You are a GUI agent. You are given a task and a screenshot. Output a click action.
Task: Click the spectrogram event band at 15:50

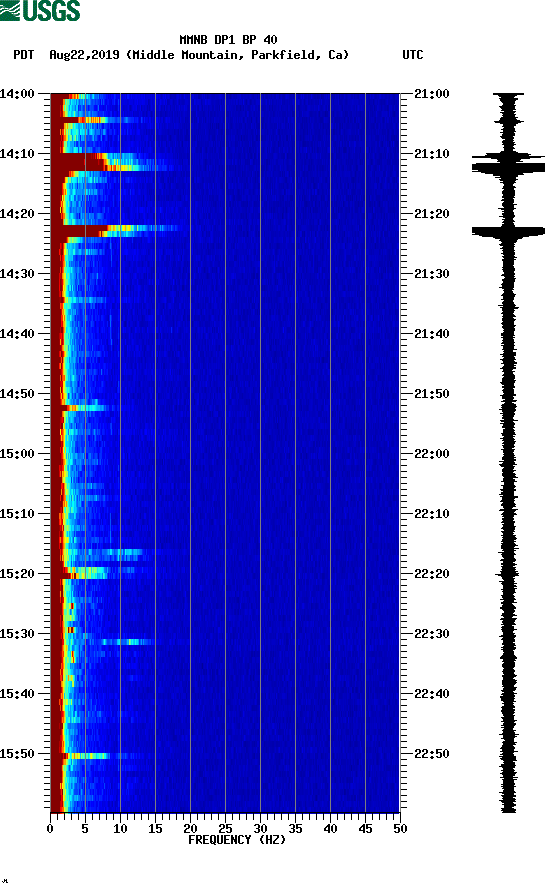coord(97,756)
